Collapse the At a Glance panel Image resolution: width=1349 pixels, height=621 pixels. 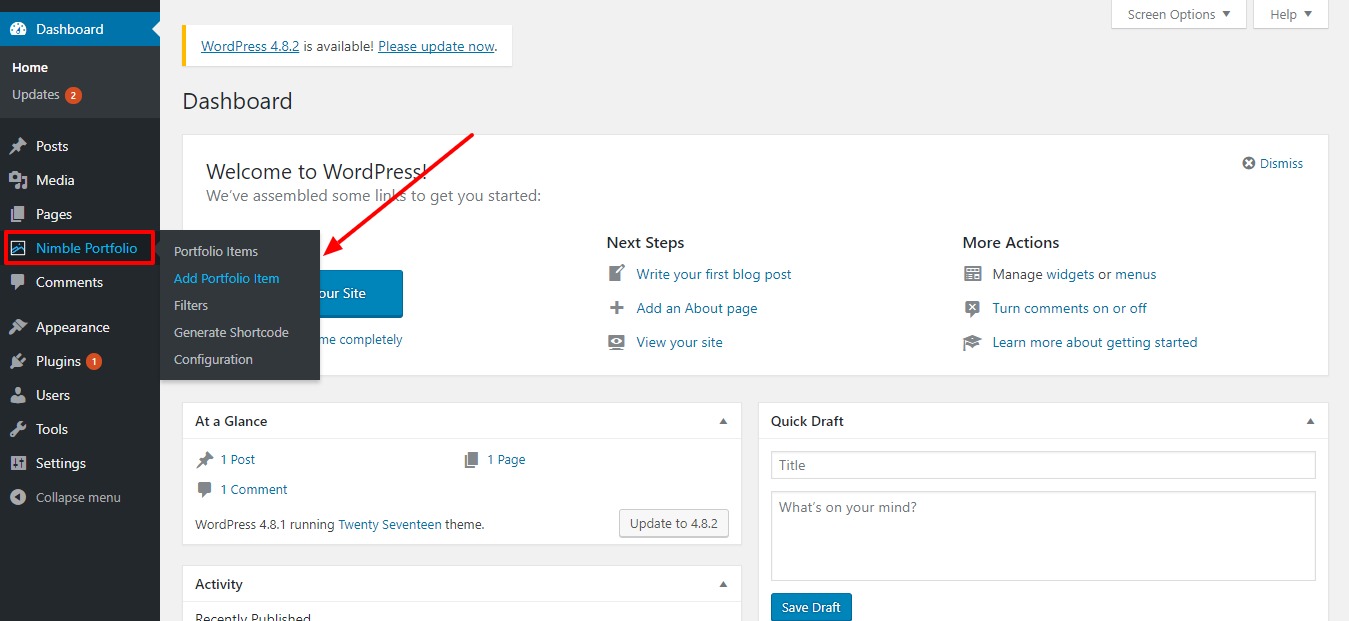pyautogui.click(x=723, y=421)
